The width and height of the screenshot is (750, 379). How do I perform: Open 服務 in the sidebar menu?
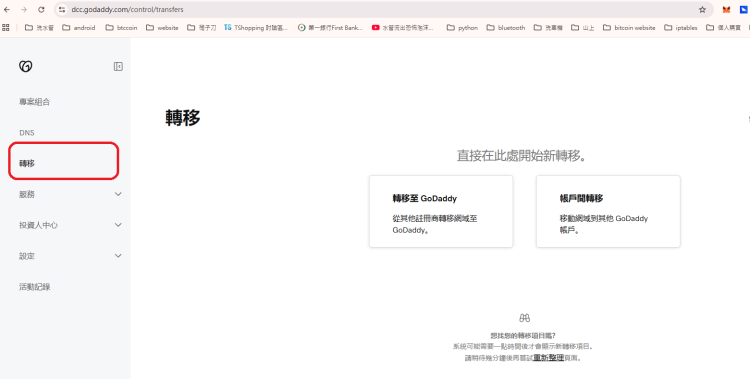pyautogui.click(x=27, y=194)
